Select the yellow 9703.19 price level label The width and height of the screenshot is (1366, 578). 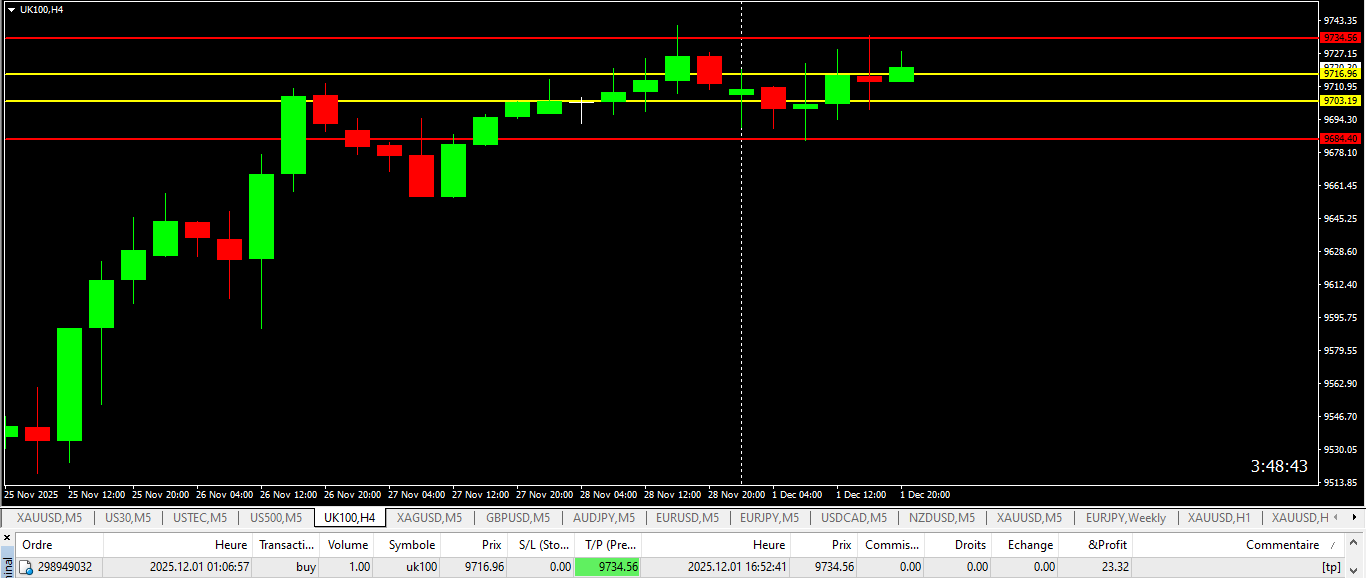click(1339, 101)
